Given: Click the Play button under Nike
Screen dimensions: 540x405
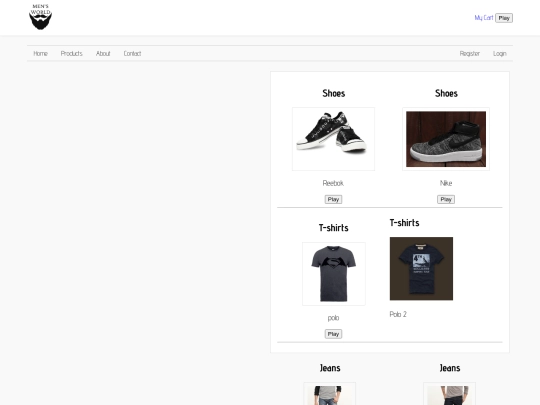Looking at the screenshot, I should click(x=446, y=199).
